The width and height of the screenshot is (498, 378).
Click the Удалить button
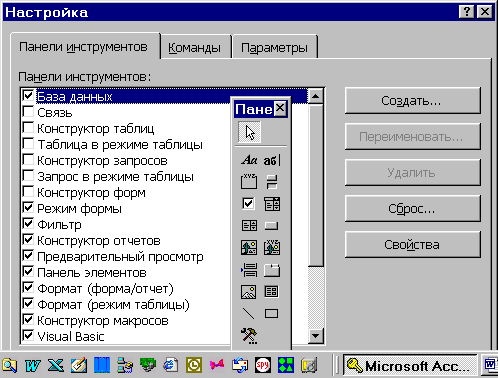[x=413, y=173]
